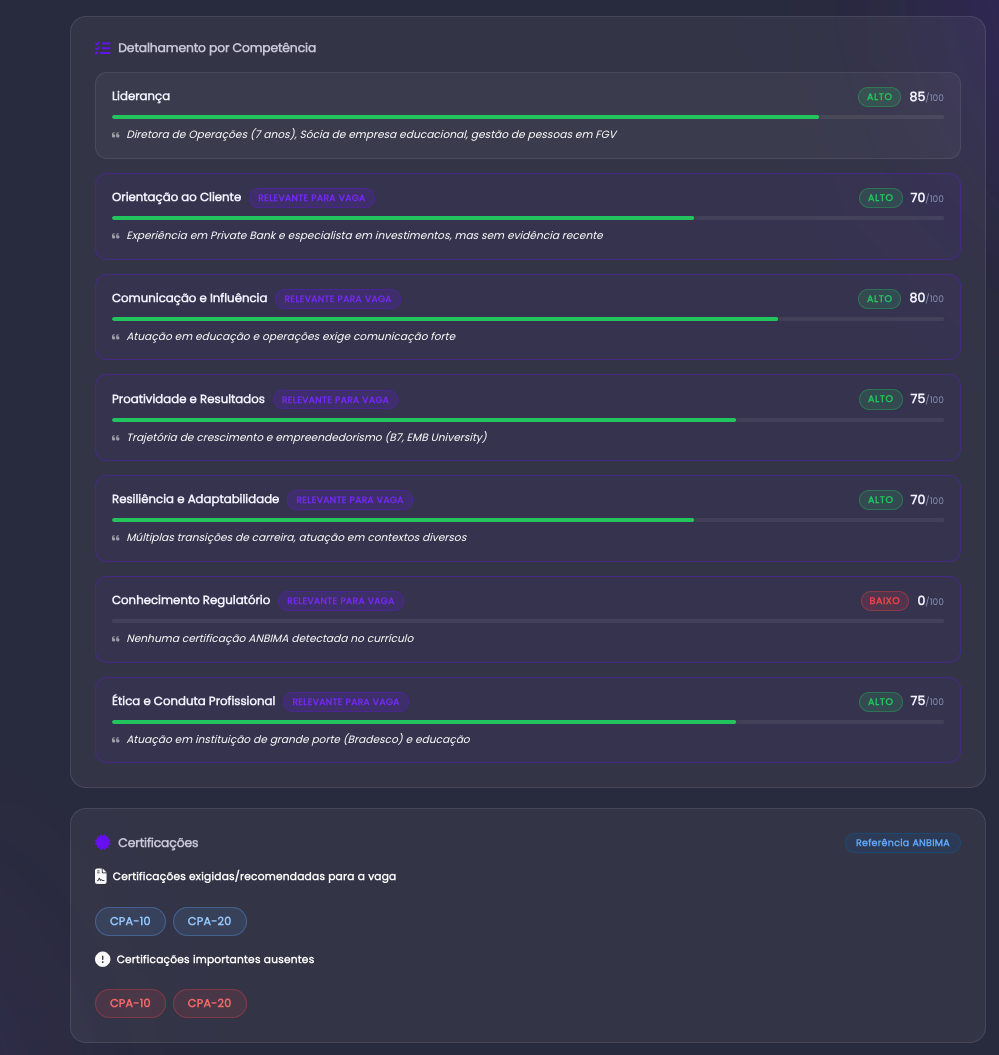
Task: Click the ALTO badge on Proatividade e Resultados
Action: 880,399
